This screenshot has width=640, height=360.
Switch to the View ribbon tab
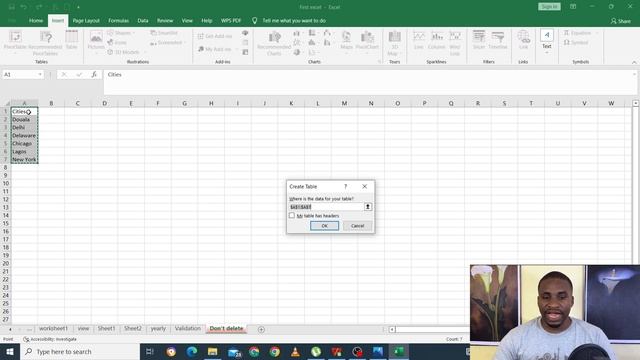187,20
